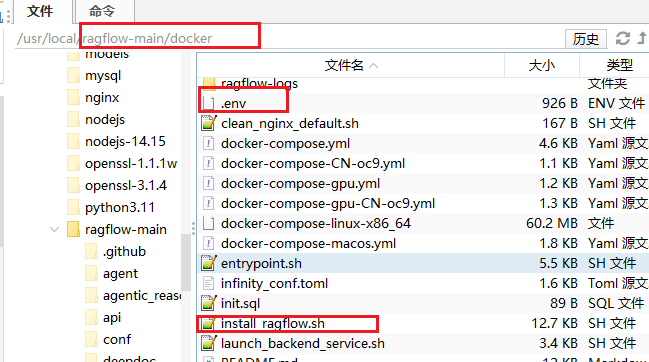Viewport: 649px width, 362px height.
Task: Select launch_backend_service.sh file
Action: pos(423,343)
